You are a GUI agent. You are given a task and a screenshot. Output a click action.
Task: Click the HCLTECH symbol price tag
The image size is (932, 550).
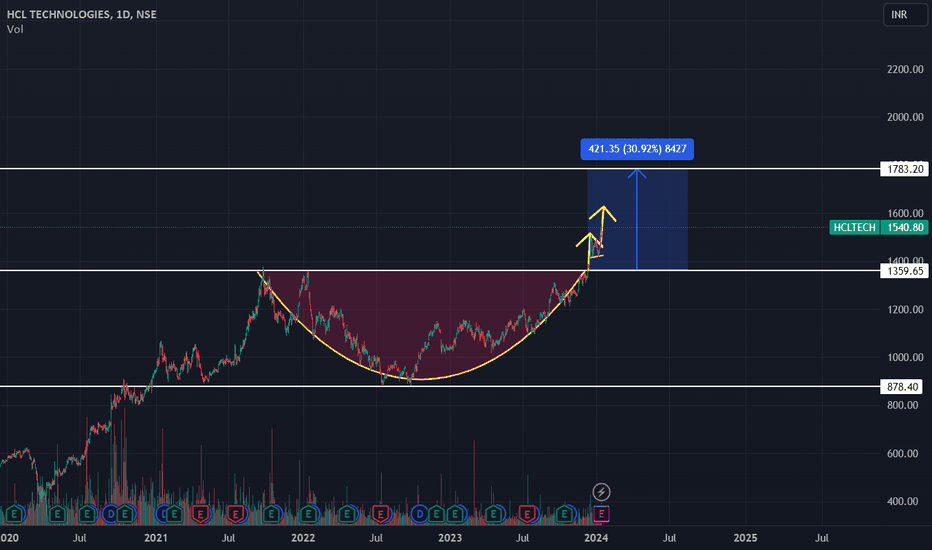point(854,227)
